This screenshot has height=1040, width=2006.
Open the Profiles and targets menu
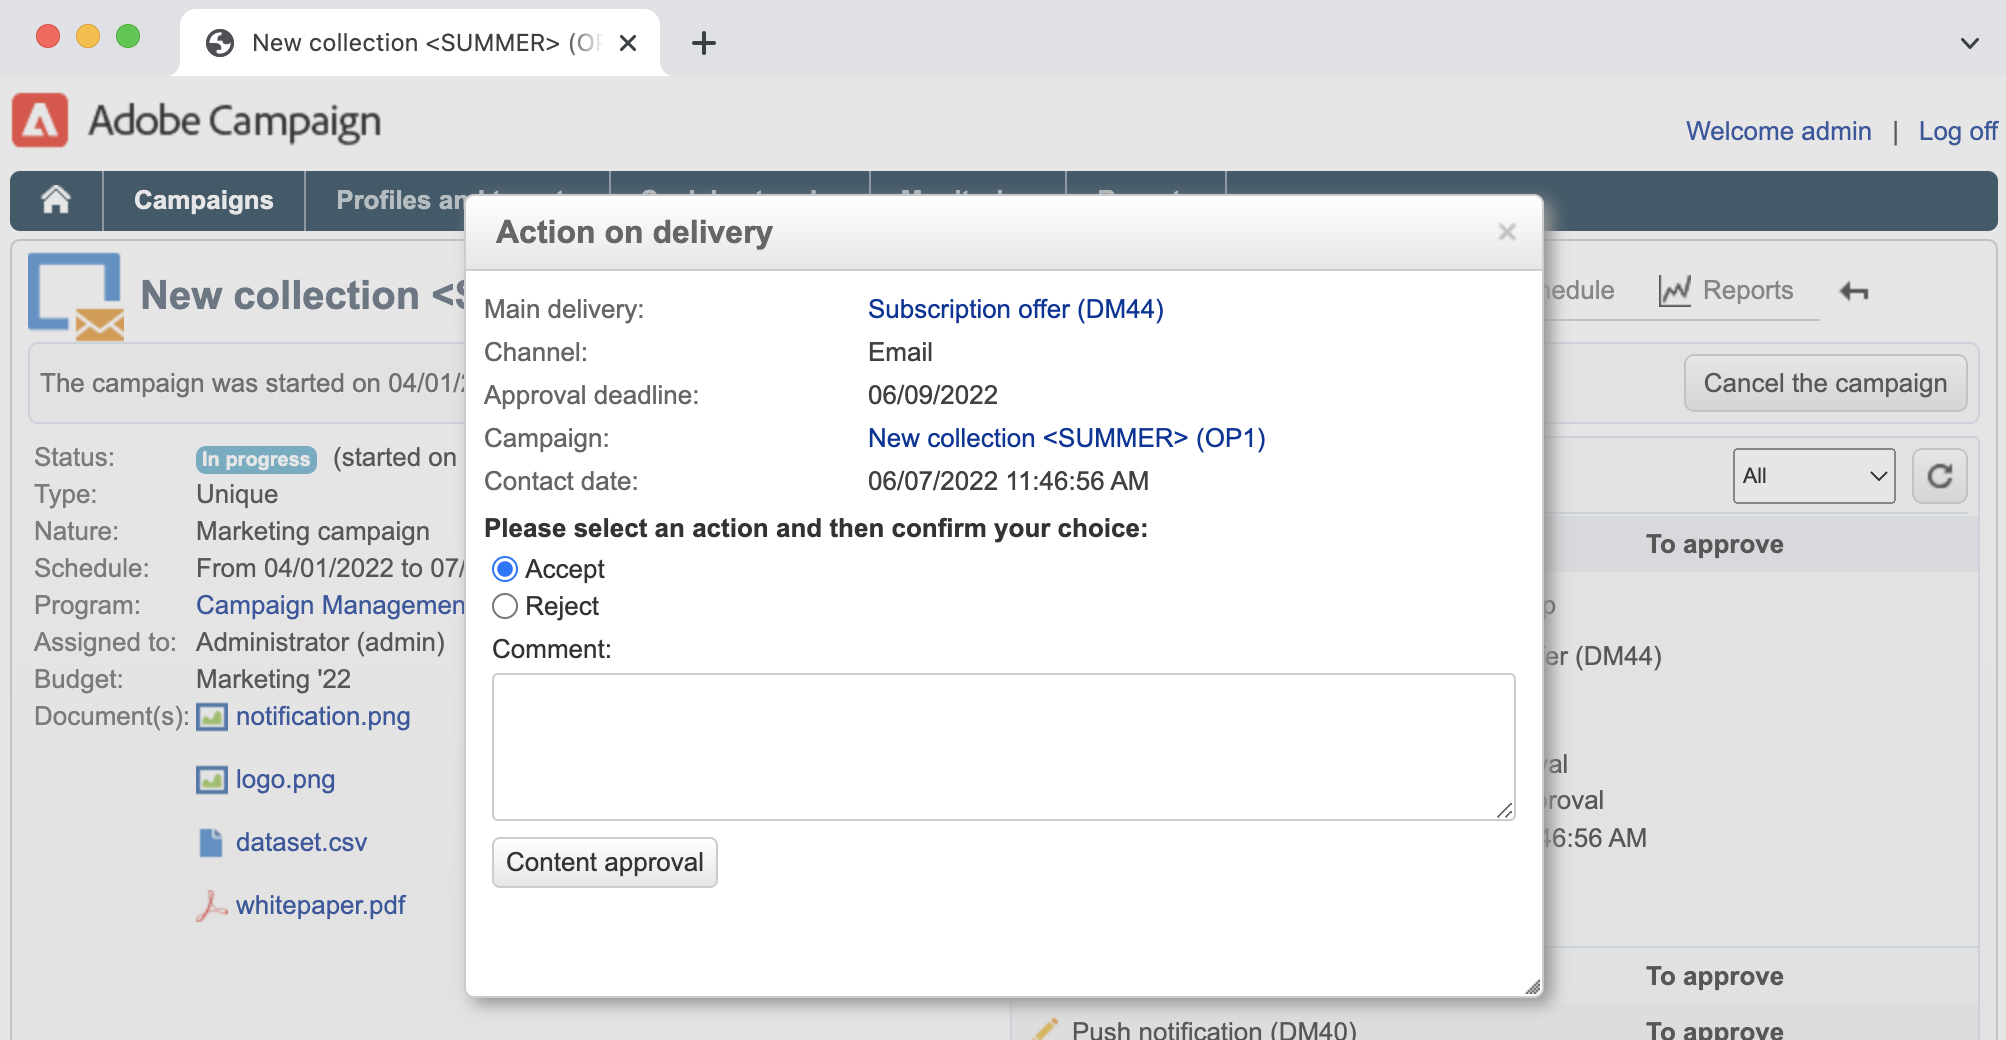click(400, 200)
